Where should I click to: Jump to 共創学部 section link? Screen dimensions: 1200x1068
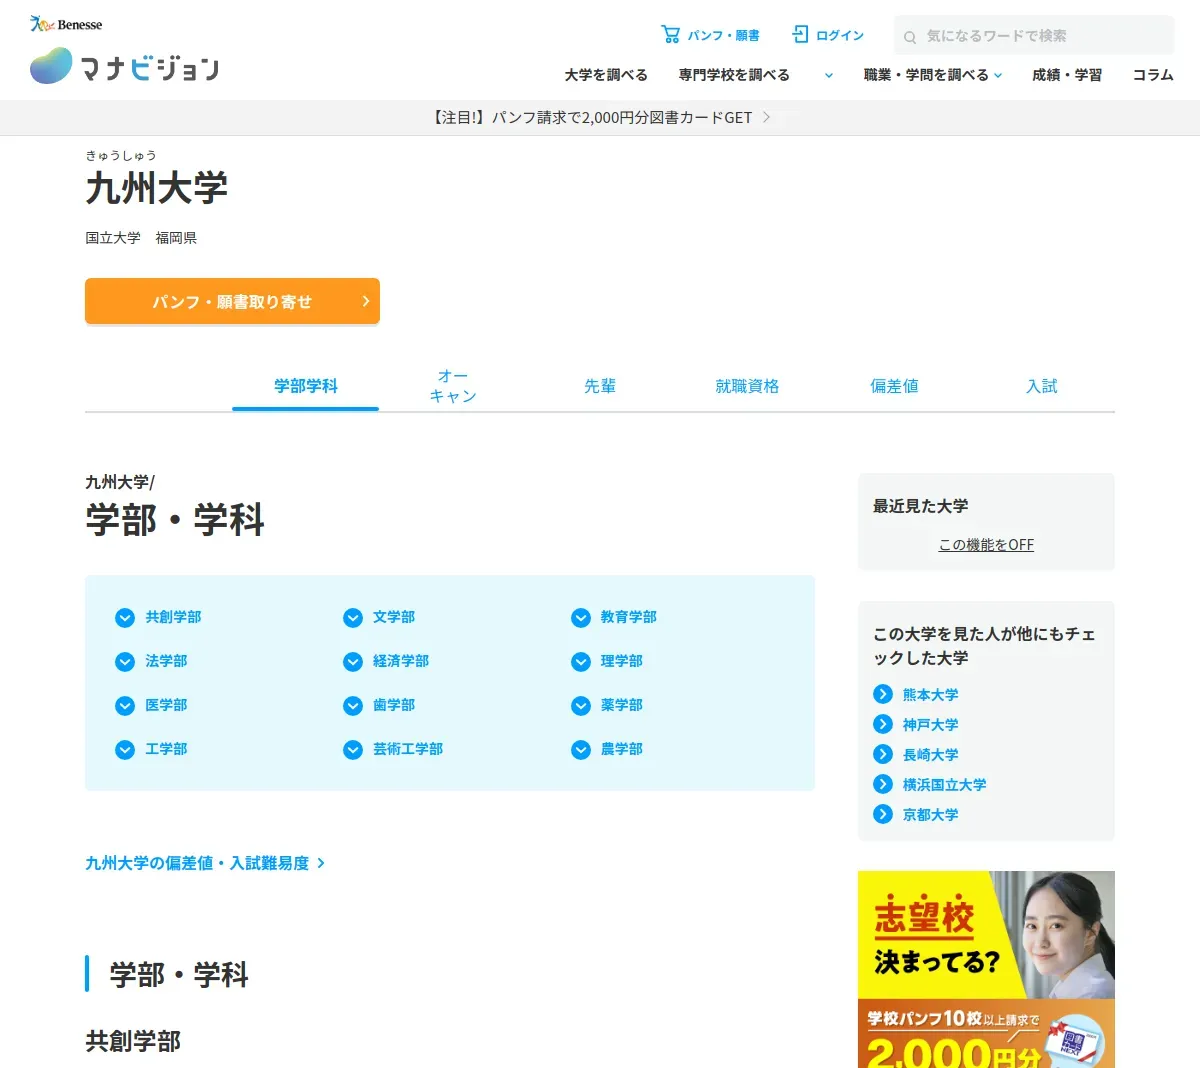point(173,617)
